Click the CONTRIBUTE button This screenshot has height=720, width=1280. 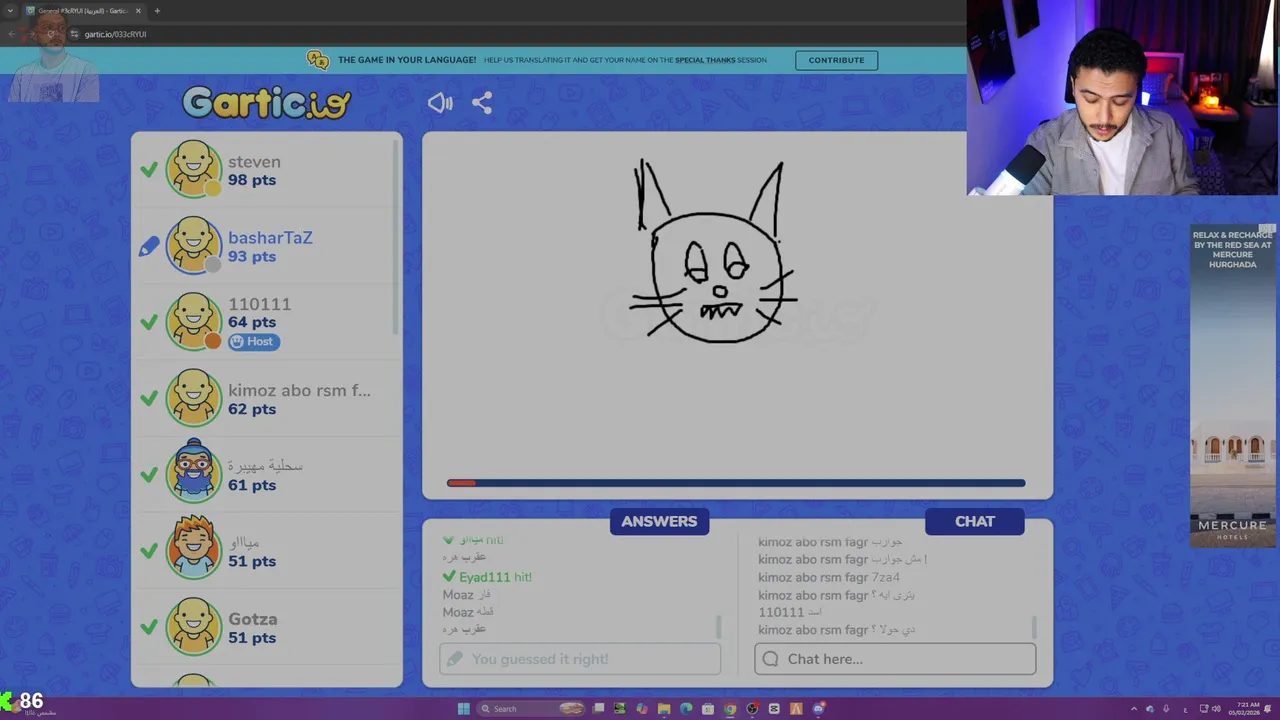click(x=836, y=60)
